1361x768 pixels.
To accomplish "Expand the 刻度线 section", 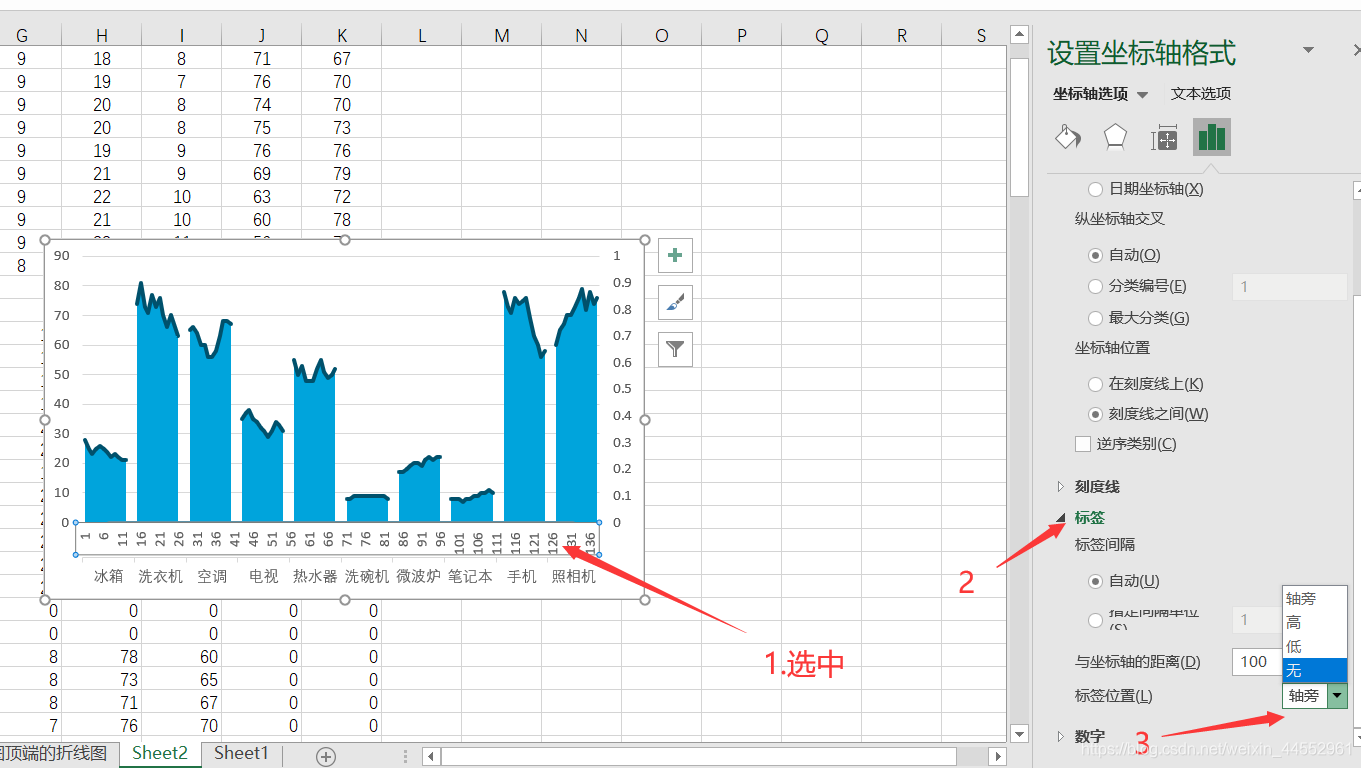I will [1061, 487].
